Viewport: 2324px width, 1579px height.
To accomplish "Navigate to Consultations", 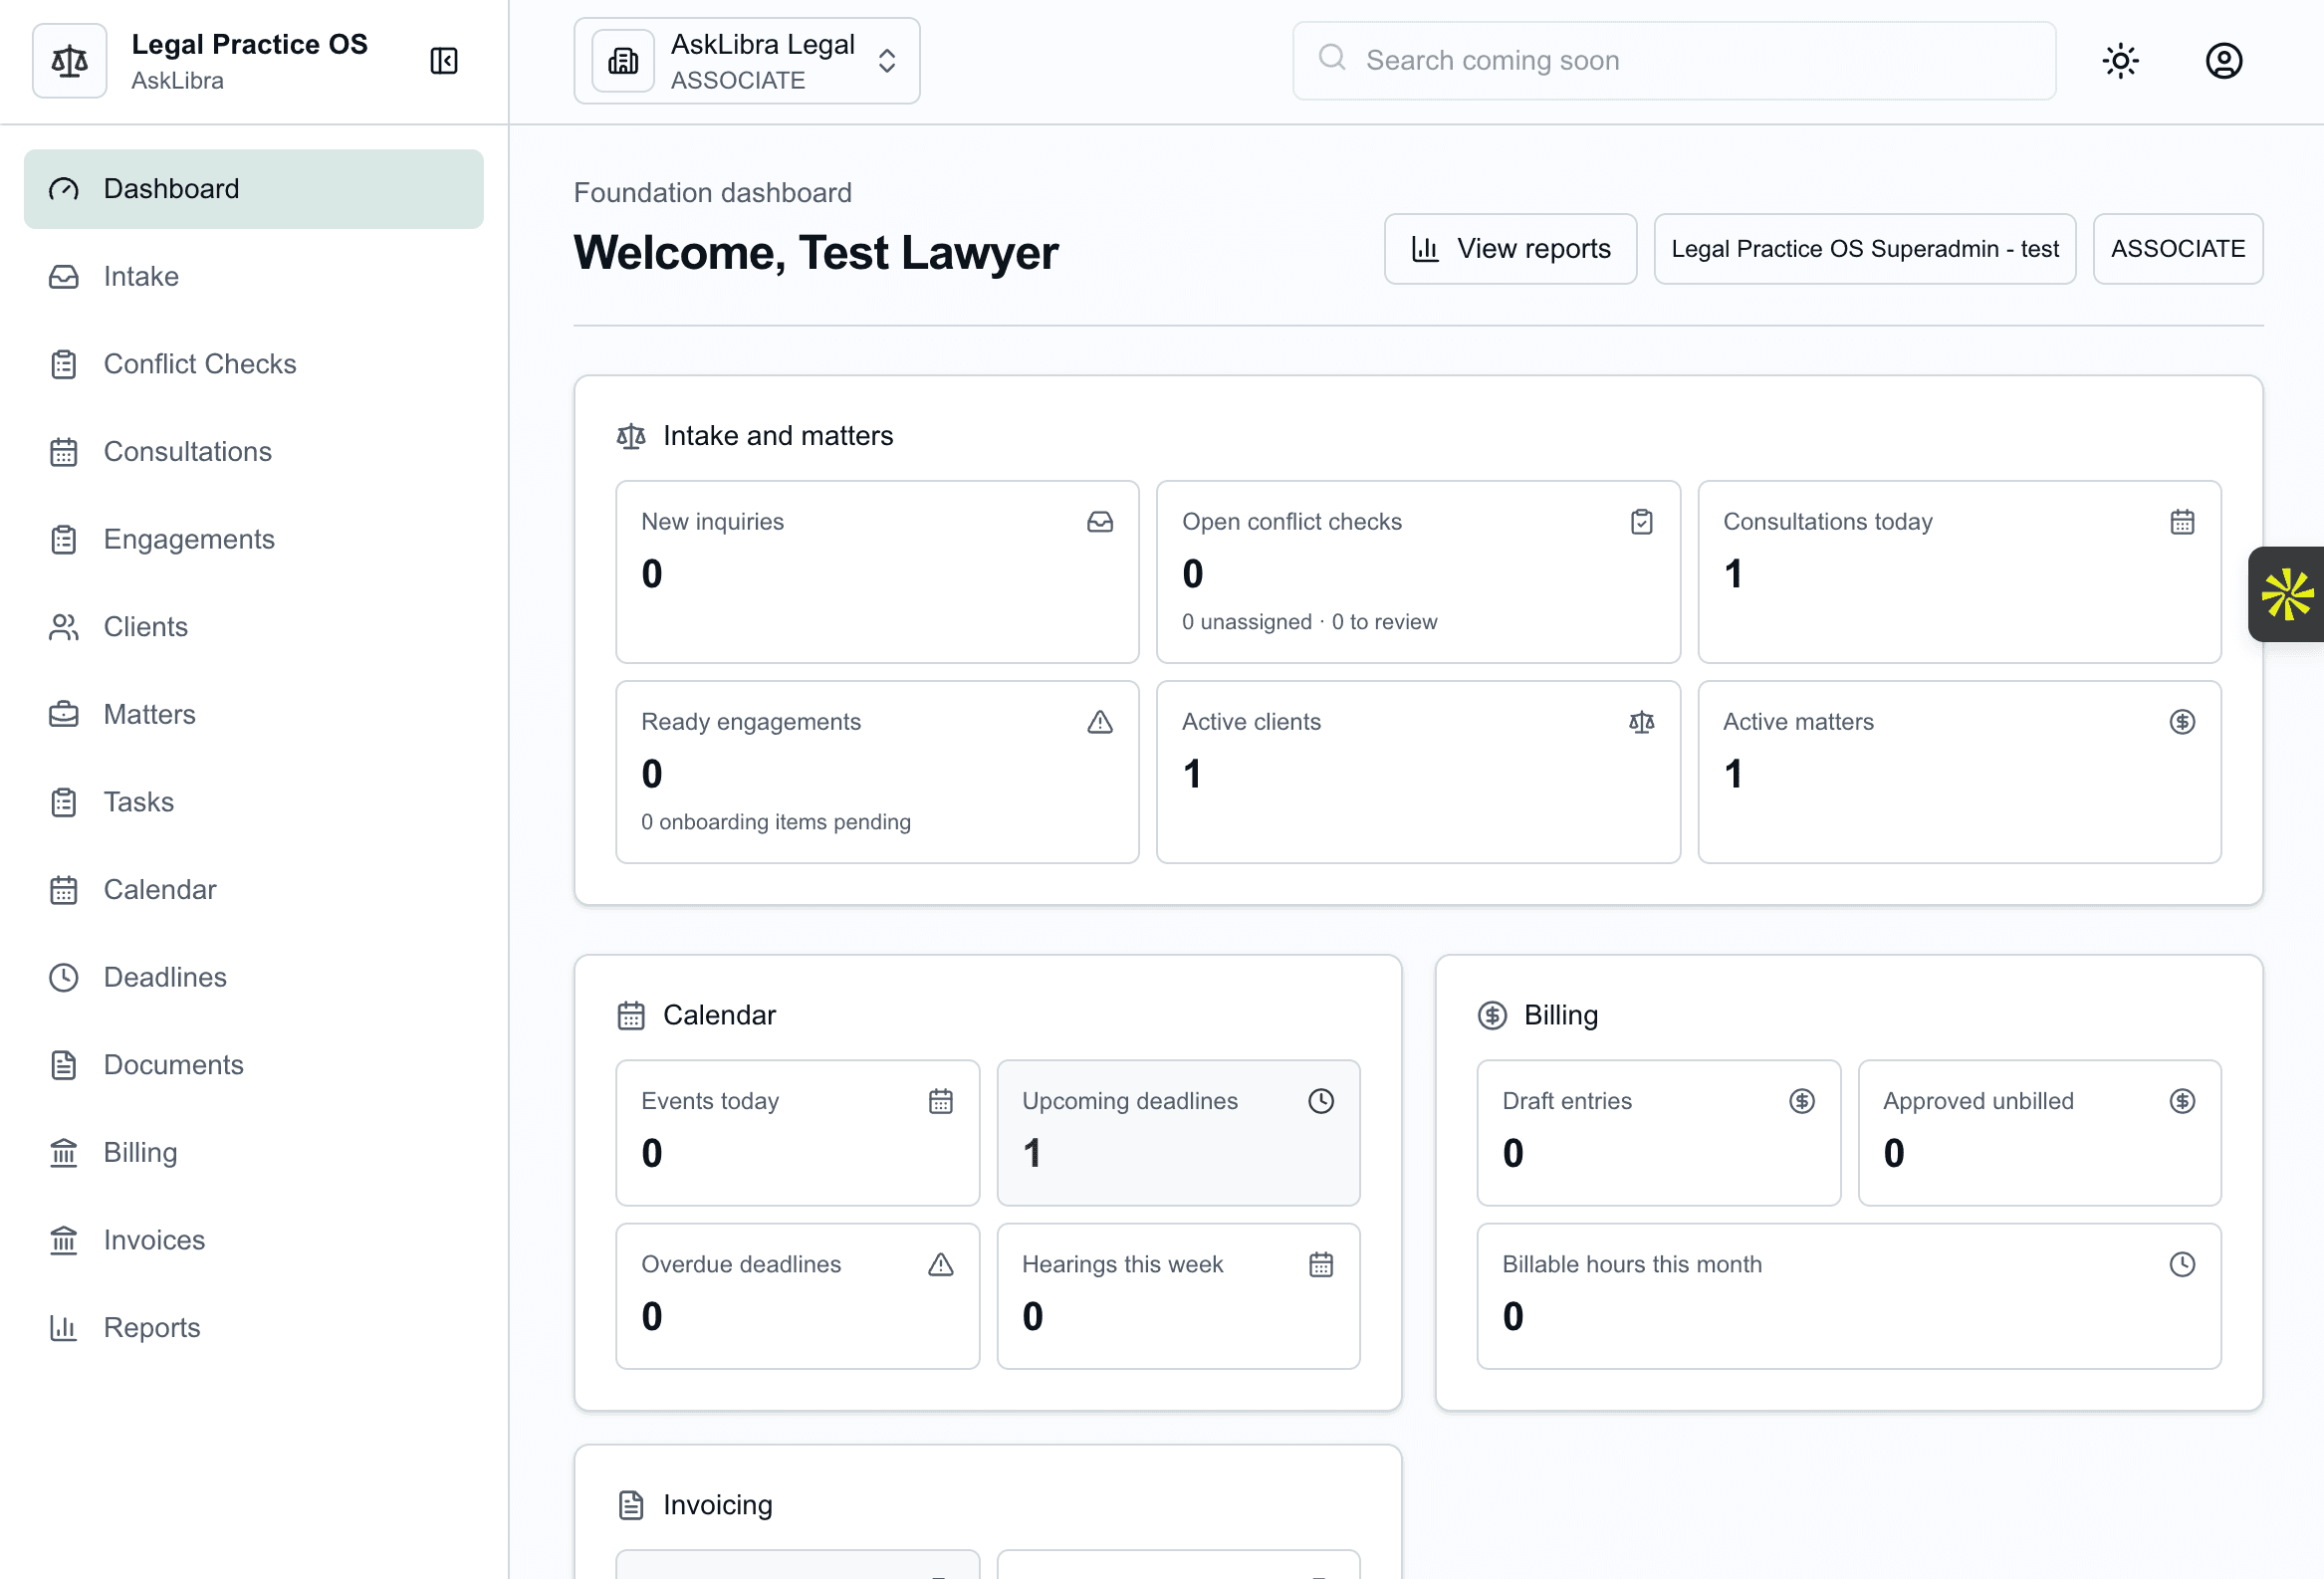I will (254, 452).
